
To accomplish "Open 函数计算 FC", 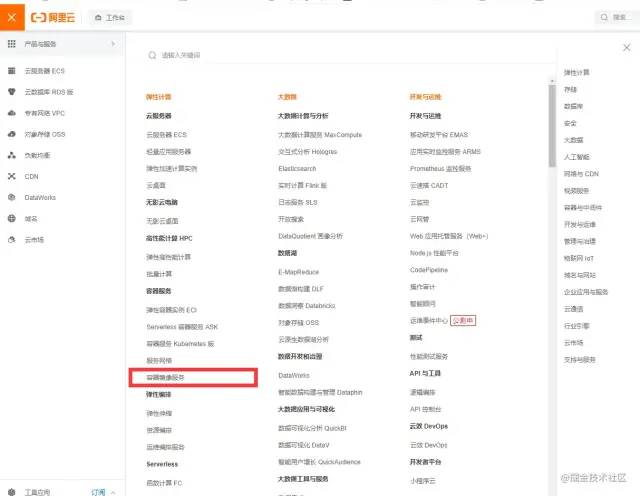I will click(x=164, y=483).
